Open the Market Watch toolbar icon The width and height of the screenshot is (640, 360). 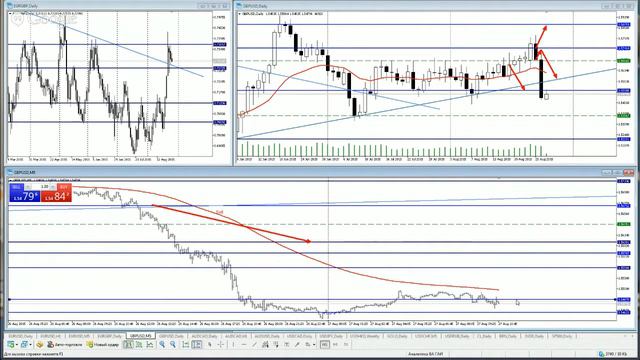tap(40, 344)
